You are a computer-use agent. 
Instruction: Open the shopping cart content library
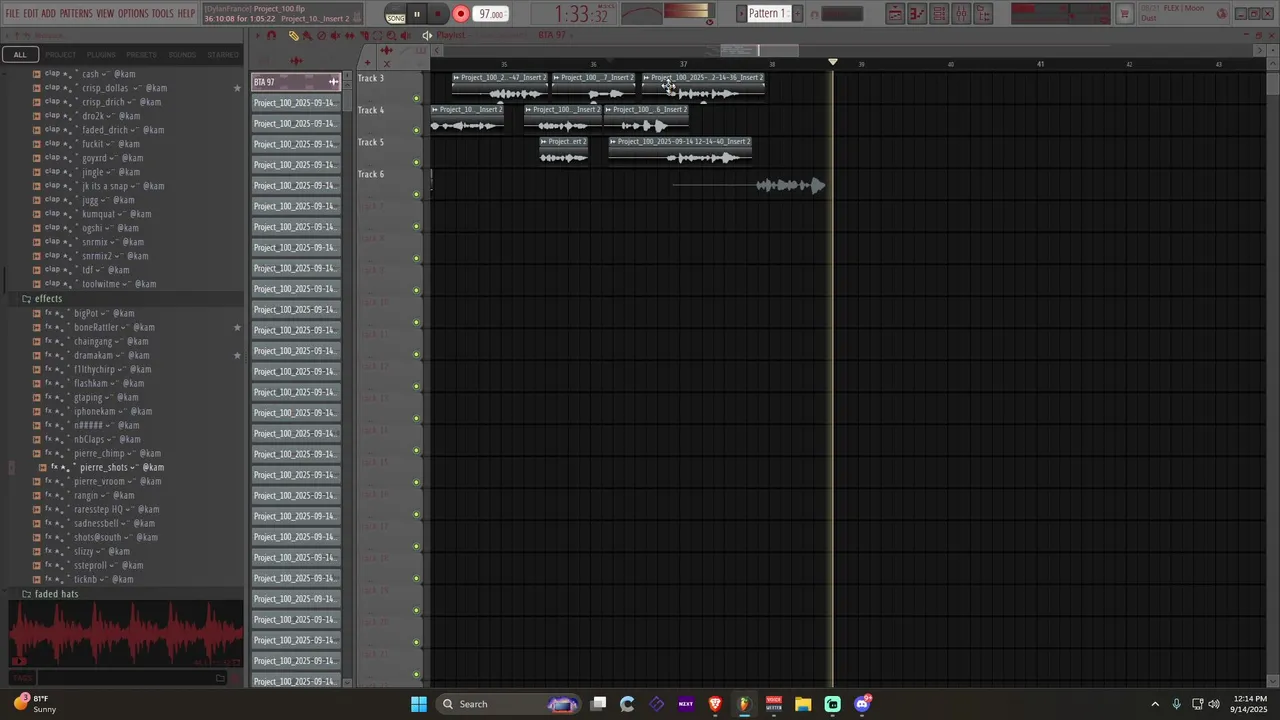pos(1124,14)
